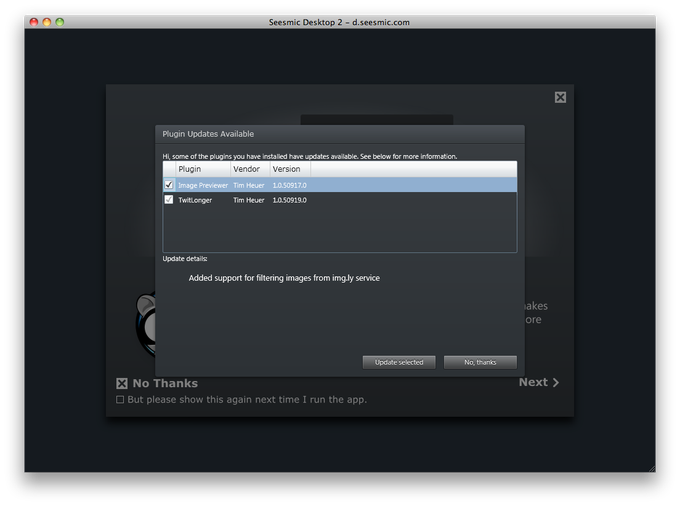Select the 'TwitLonger' plugin name
This screenshot has width=680, height=506.
pyautogui.click(x=195, y=200)
